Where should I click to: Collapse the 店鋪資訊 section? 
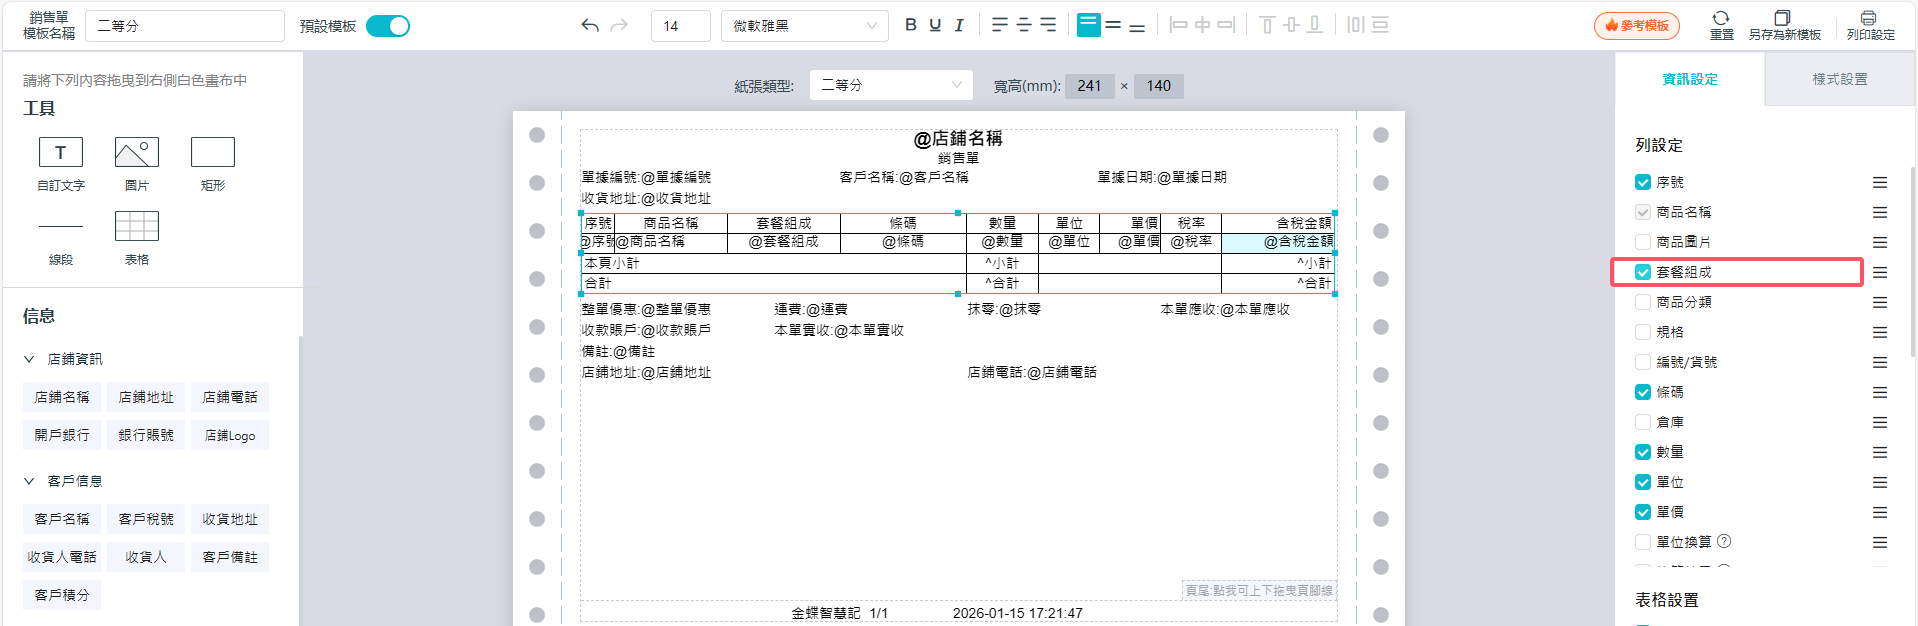[30, 359]
